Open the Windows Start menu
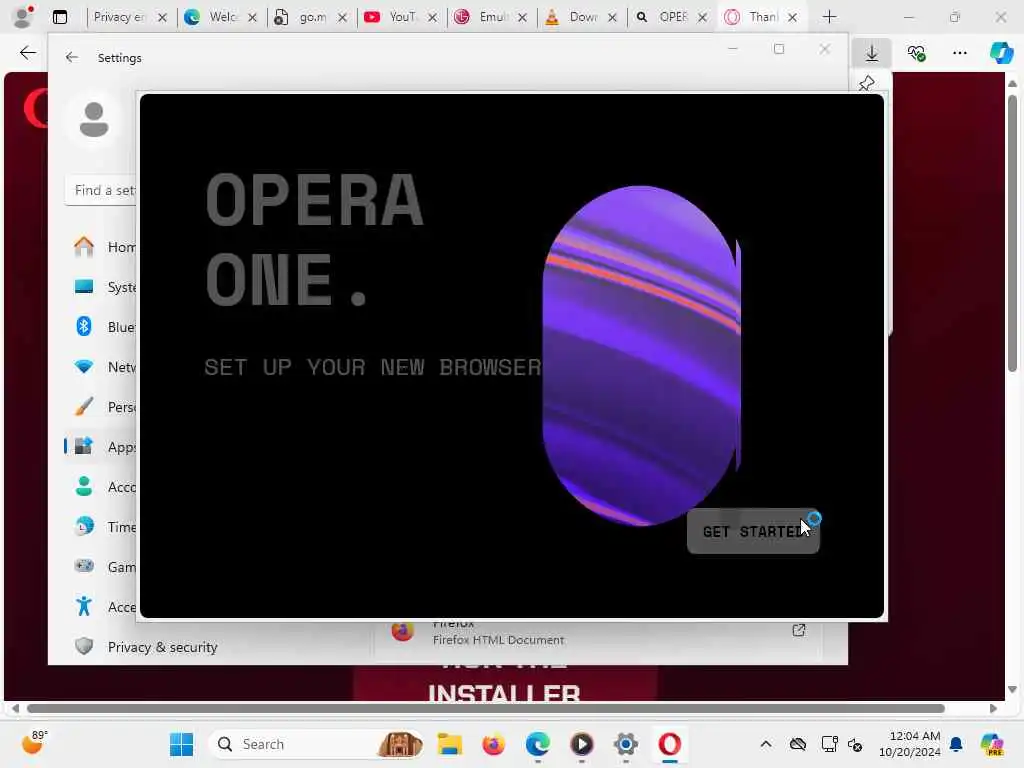 [181, 744]
